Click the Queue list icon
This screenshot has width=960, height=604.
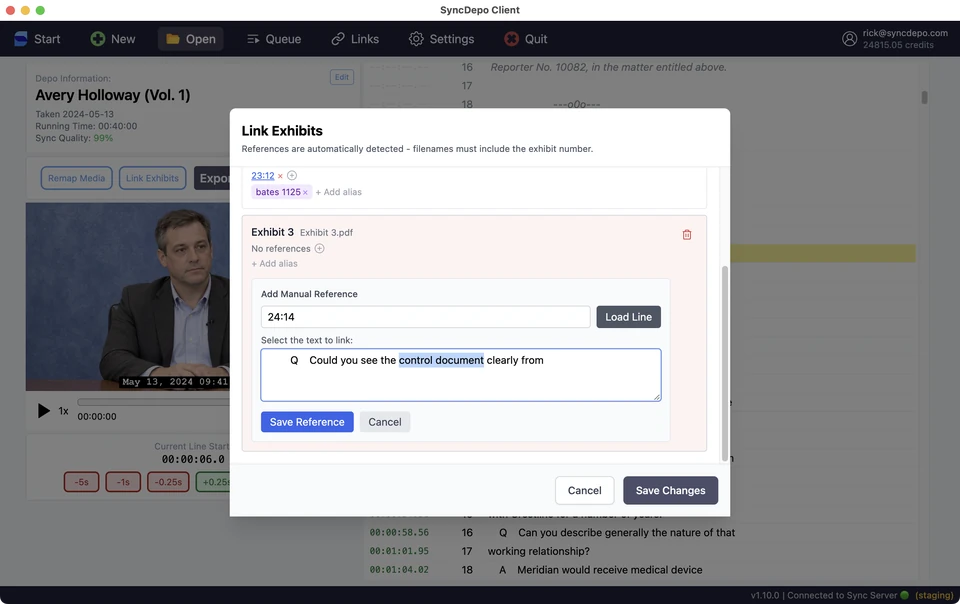[253, 39]
